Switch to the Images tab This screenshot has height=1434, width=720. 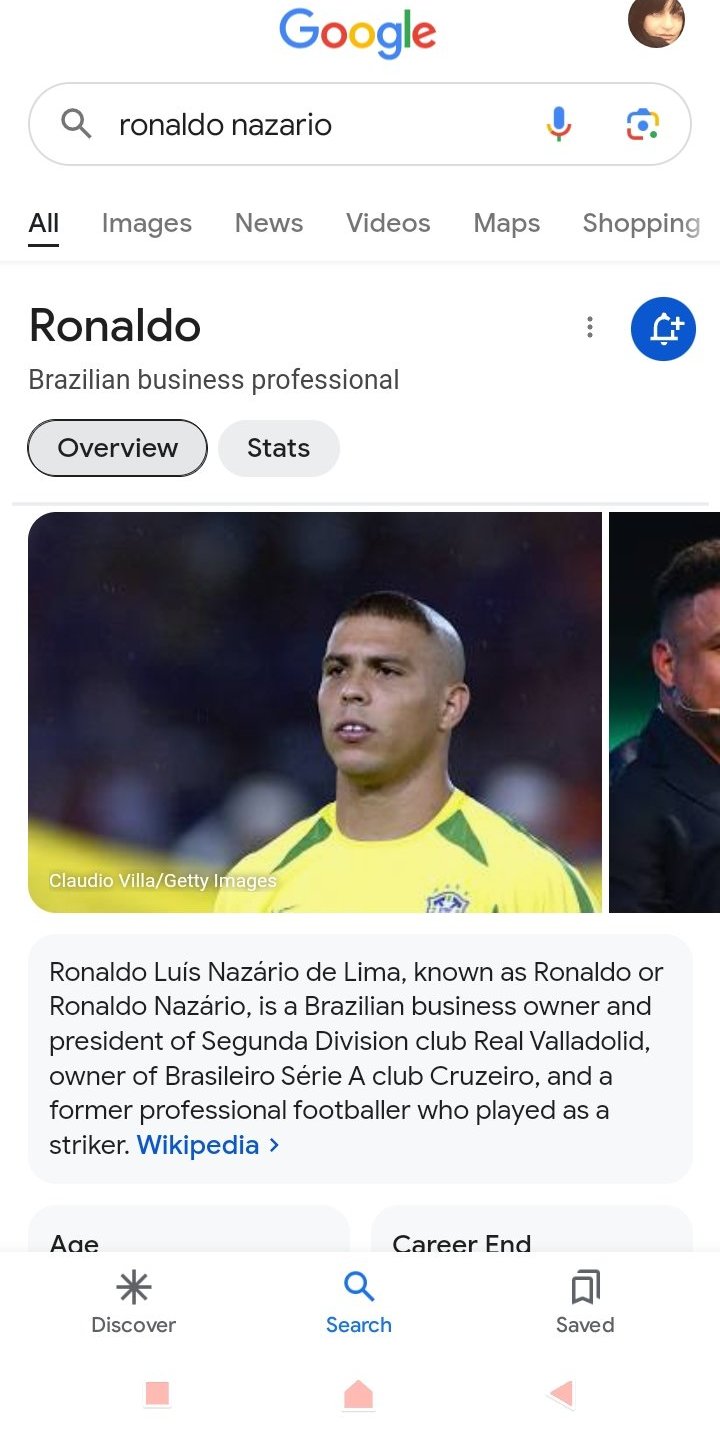coord(147,223)
